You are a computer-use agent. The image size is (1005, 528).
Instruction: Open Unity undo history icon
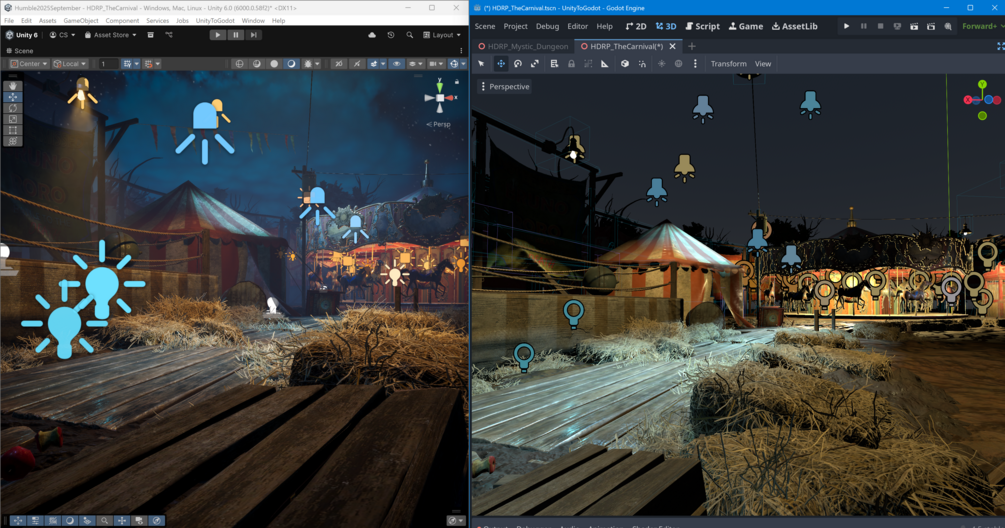pyautogui.click(x=391, y=35)
